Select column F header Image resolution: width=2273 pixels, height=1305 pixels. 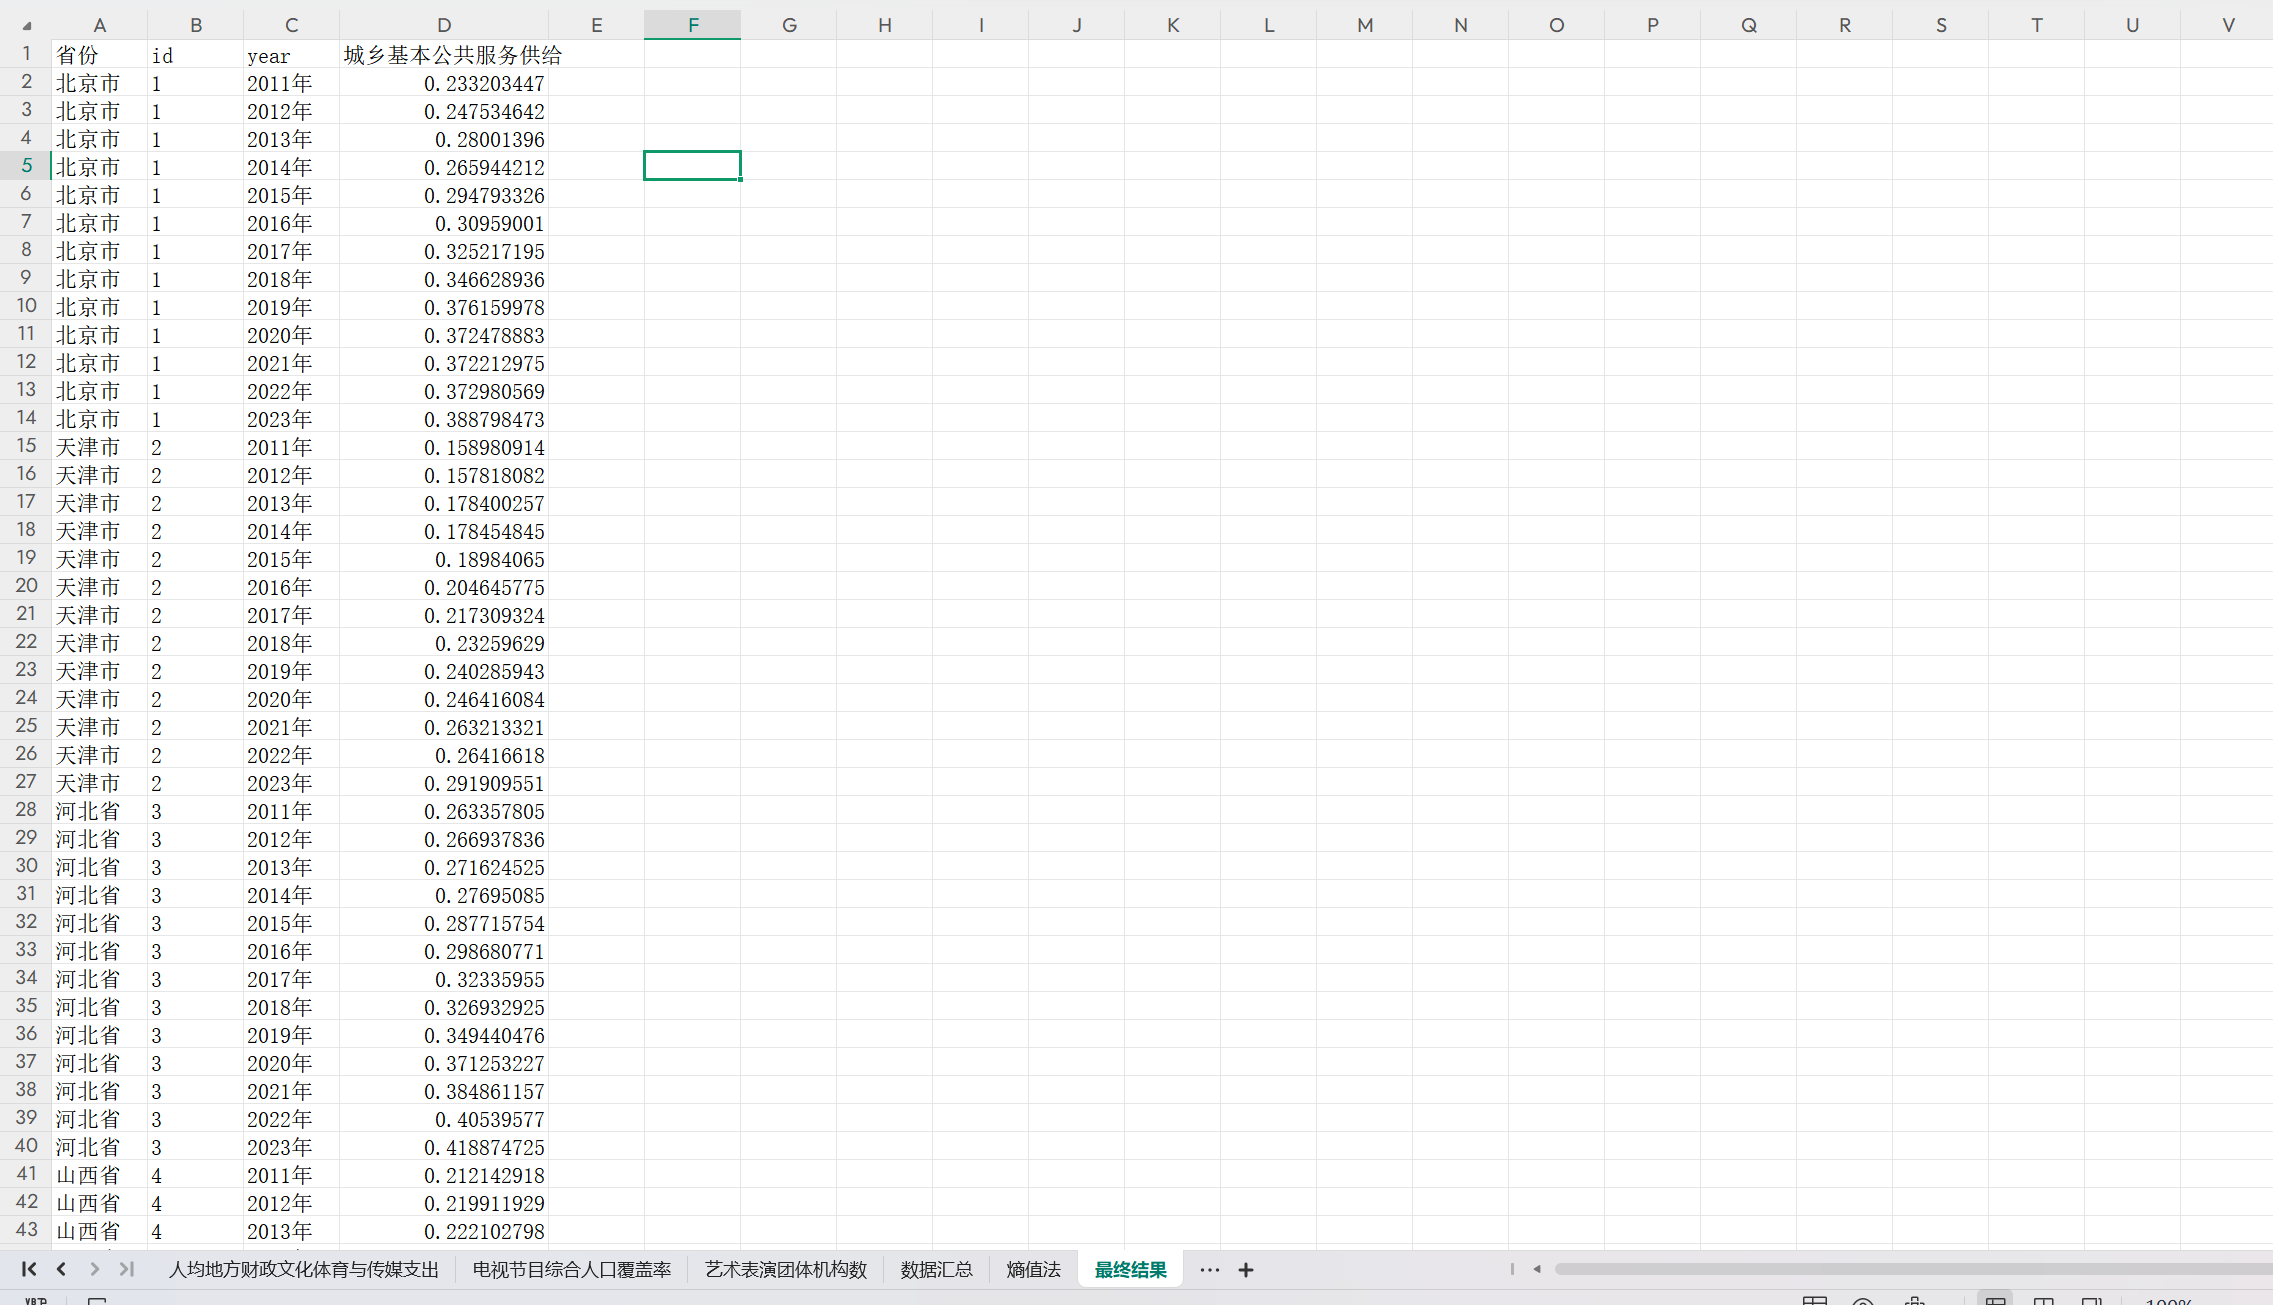pos(692,25)
